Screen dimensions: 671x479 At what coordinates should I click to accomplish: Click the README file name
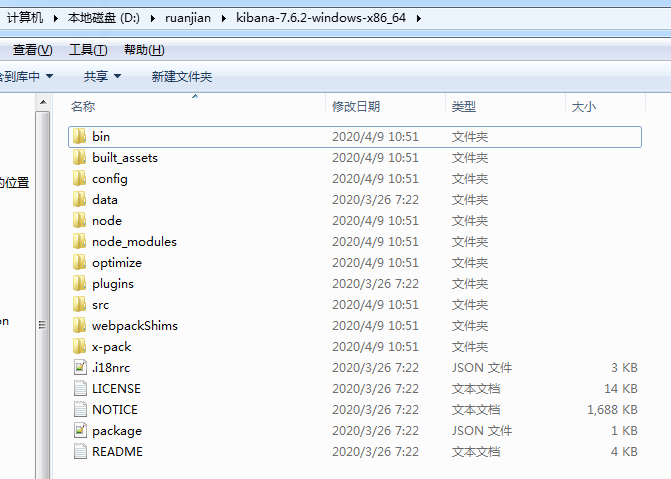tap(117, 451)
